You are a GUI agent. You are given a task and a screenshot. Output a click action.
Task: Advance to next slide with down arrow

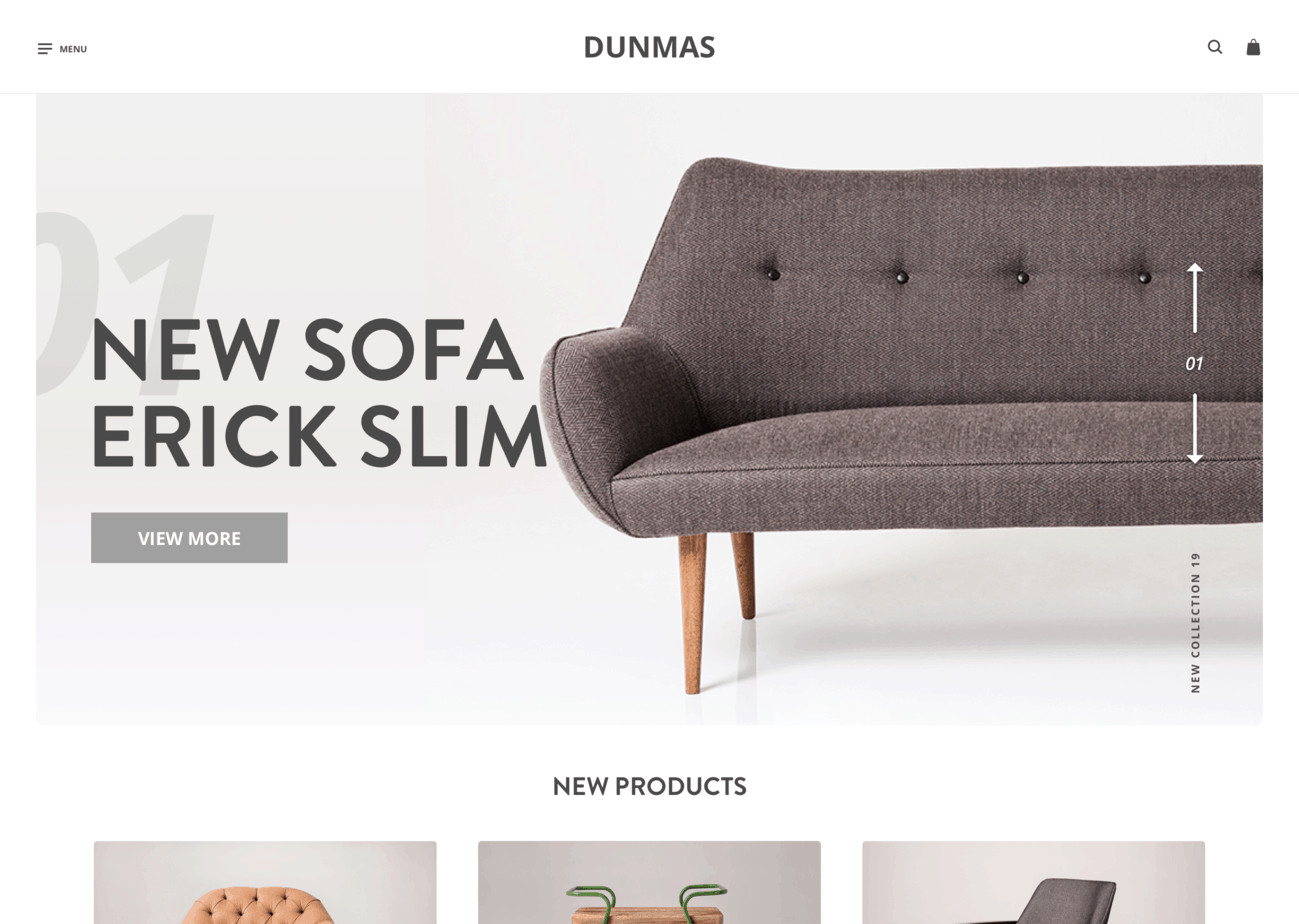1195,429
